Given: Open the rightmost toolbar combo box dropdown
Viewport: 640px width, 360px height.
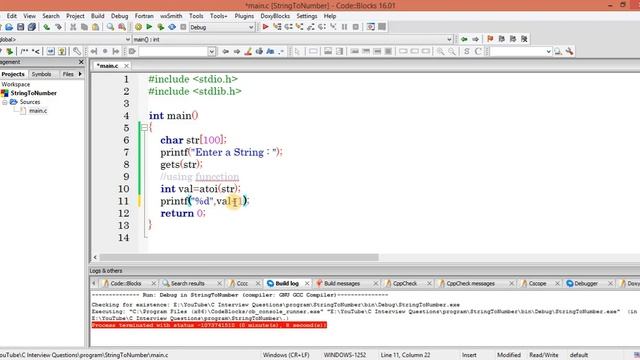Looking at the screenshot, I should pos(548,51).
